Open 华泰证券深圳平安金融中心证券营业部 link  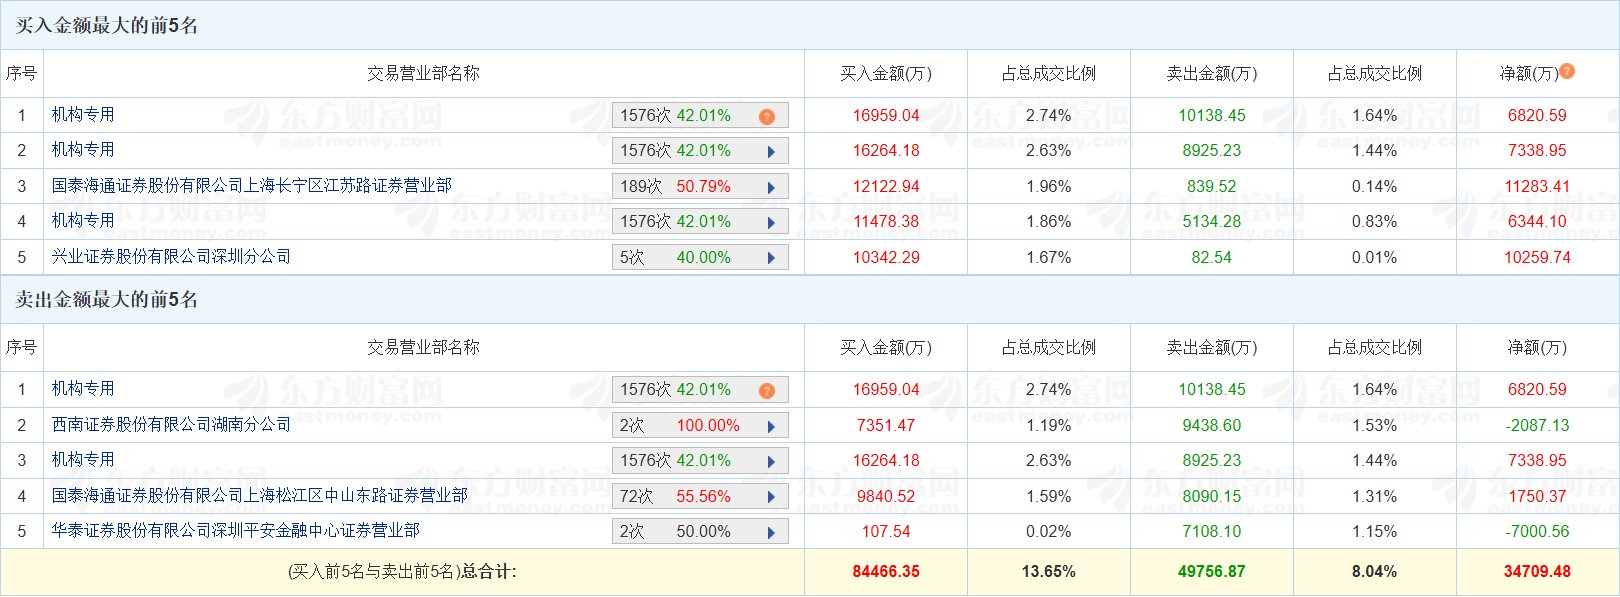pos(235,531)
